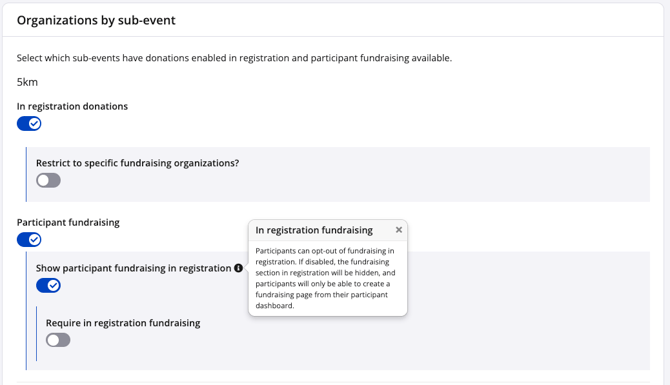The height and width of the screenshot is (385, 670).
Task: Click Show participant fundraising in registration label
Action: point(133,268)
